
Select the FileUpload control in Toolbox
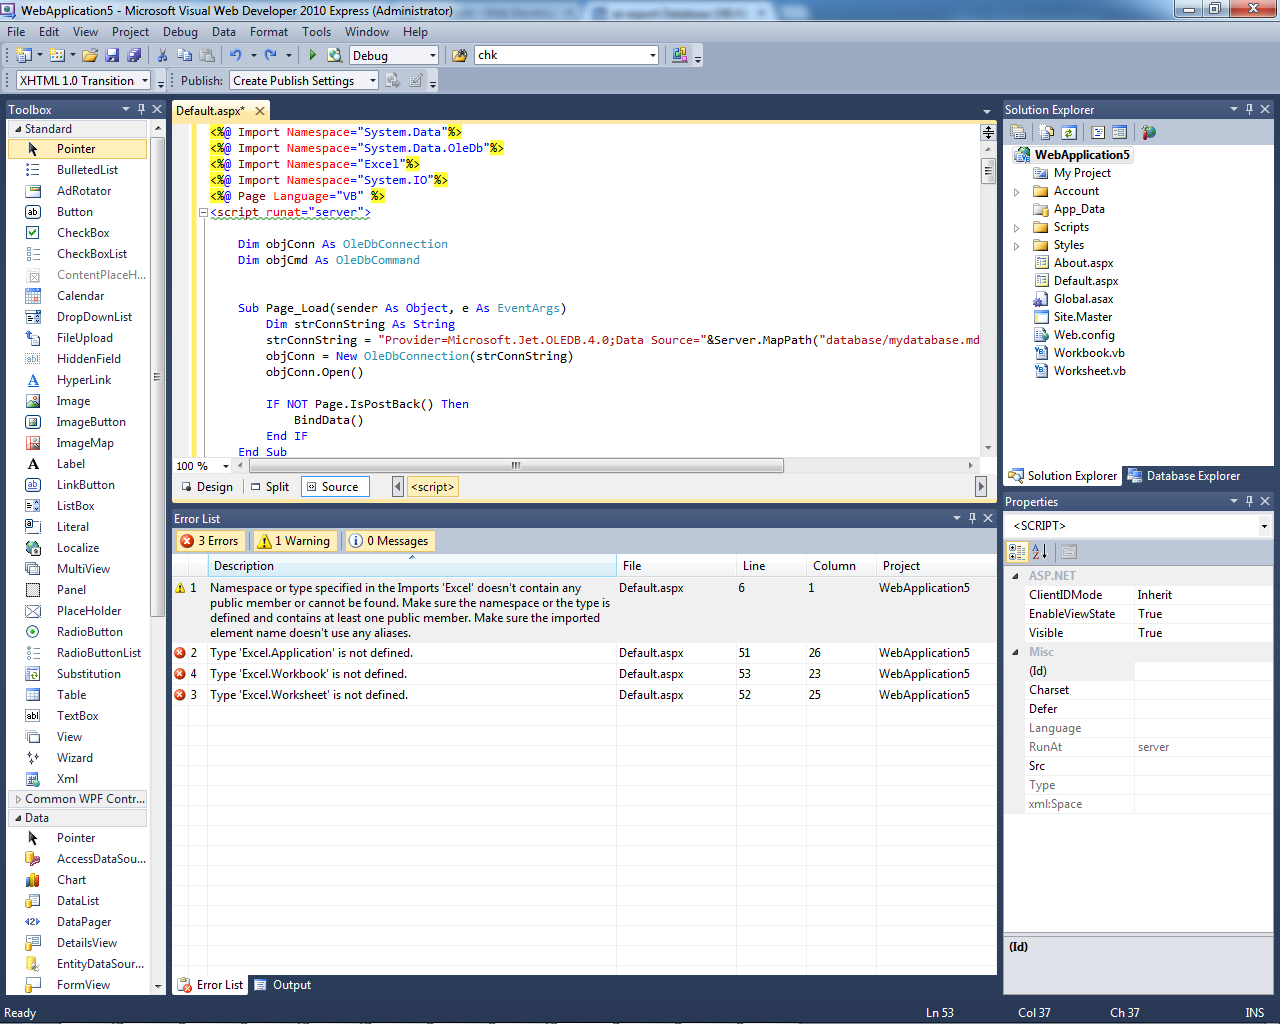(x=78, y=338)
